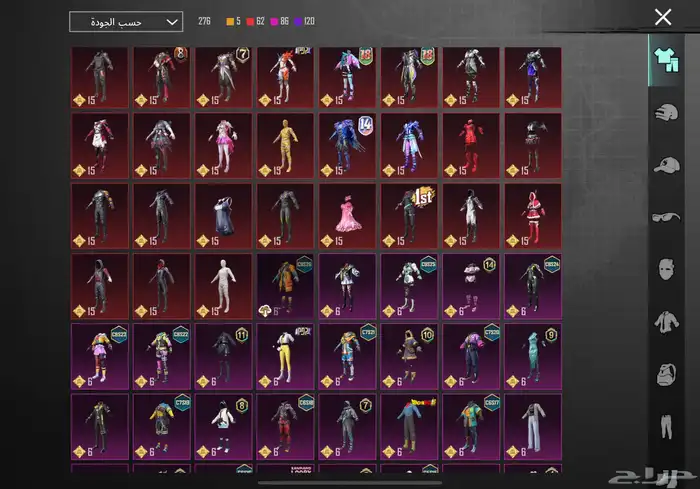The image size is (700, 489).
Task: Click the orange quality swatch showing 5
Action: [x=234, y=21]
